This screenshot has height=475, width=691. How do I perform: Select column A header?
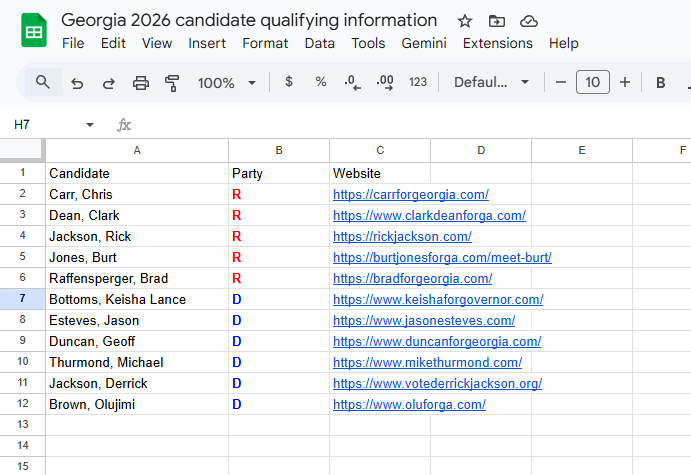point(137,150)
